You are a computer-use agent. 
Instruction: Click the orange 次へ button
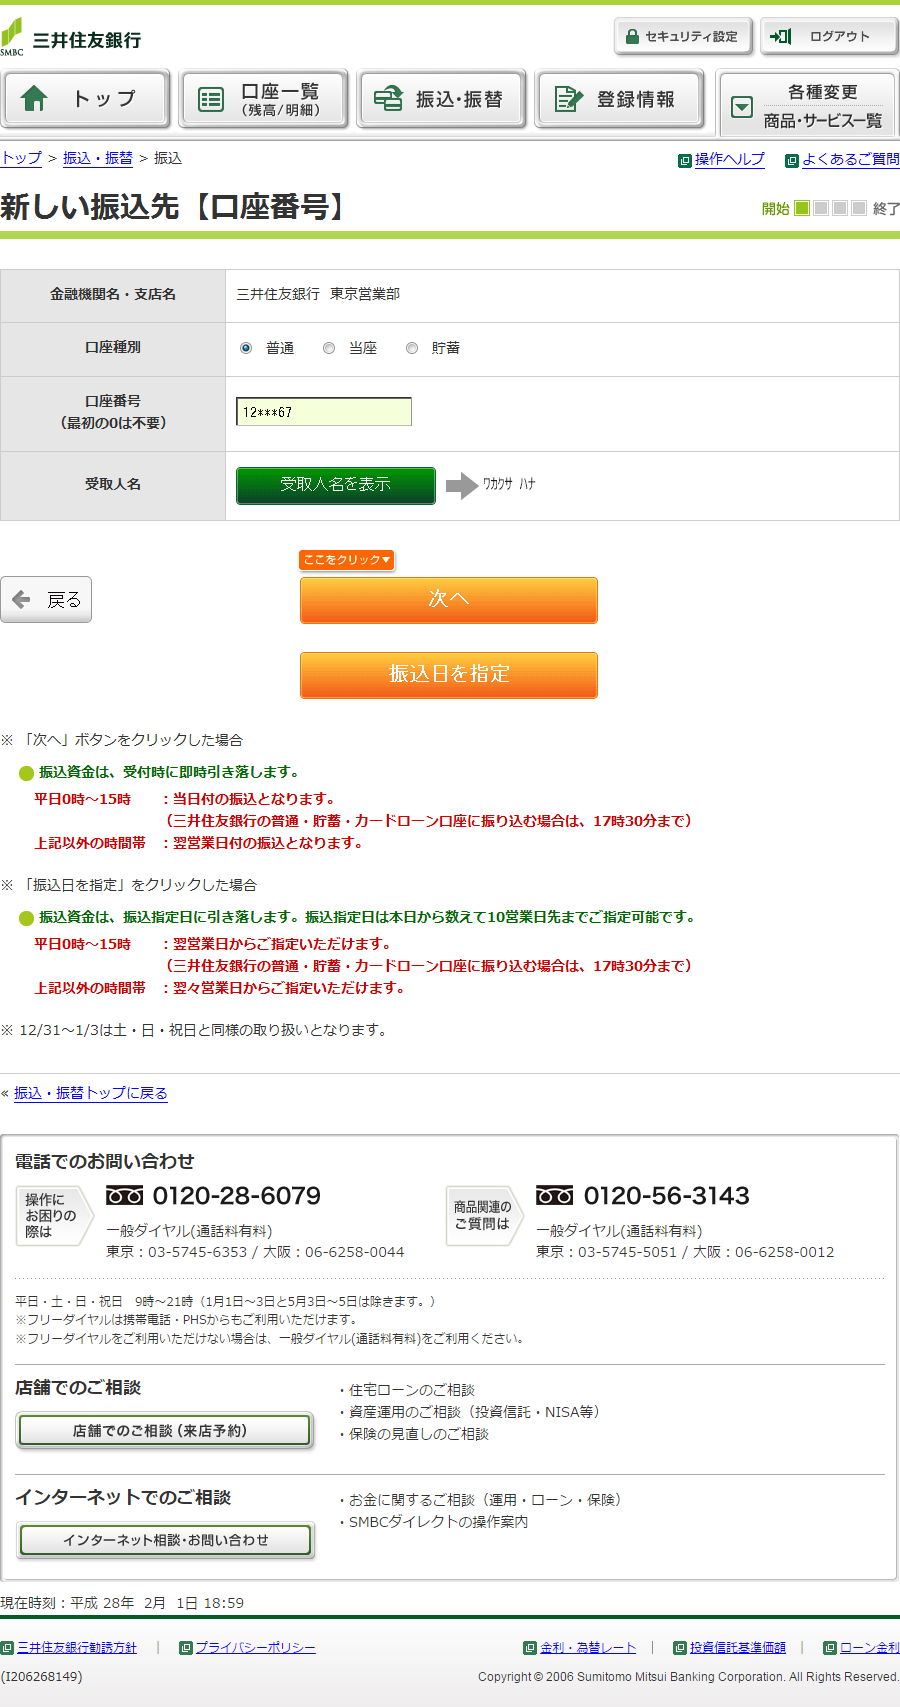coord(449,600)
